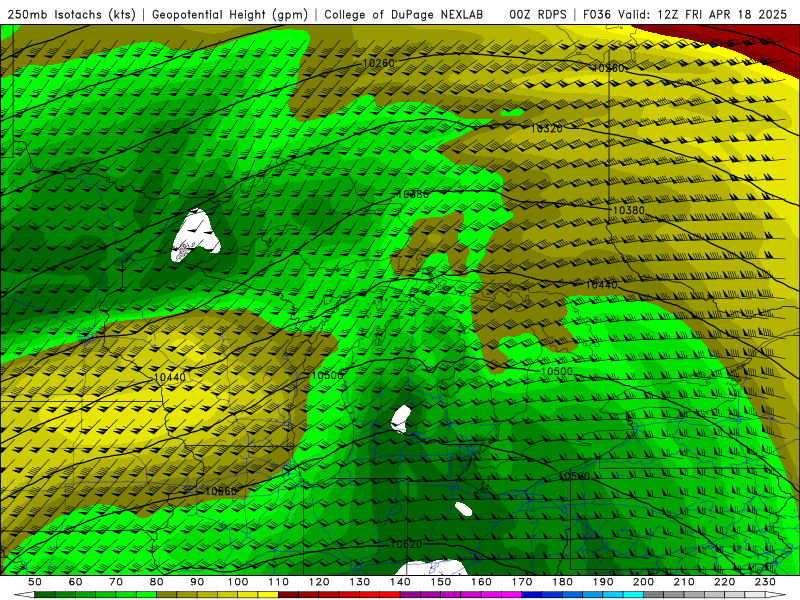800x600 pixels.
Task: Click 'Valid: 12Z FRI APR 18 2025' text
Action: tap(703, 15)
